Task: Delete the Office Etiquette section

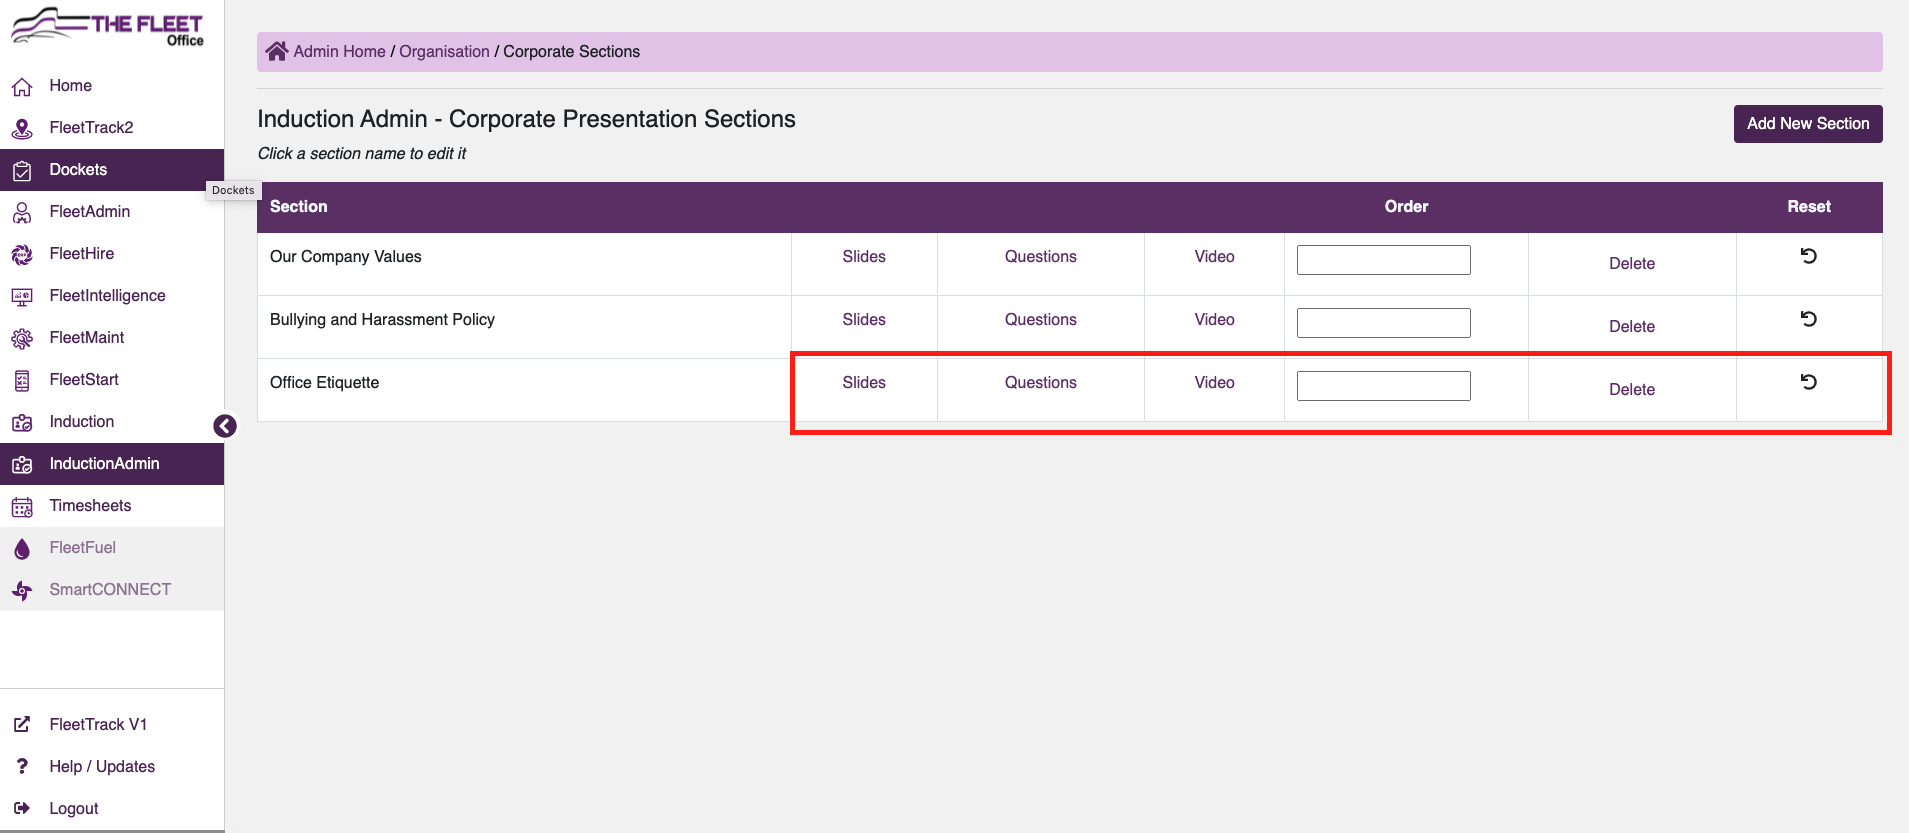Action: (x=1632, y=389)
